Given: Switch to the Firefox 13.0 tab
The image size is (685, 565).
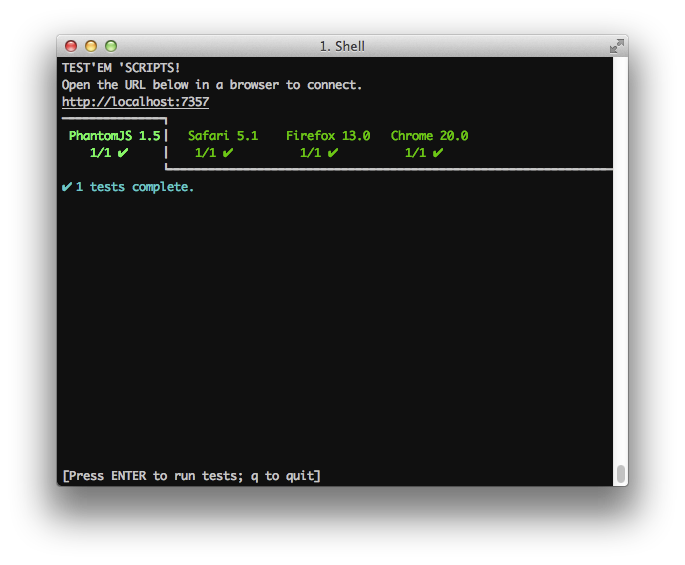Looking at the screenshot, I should tap(328, 136).
